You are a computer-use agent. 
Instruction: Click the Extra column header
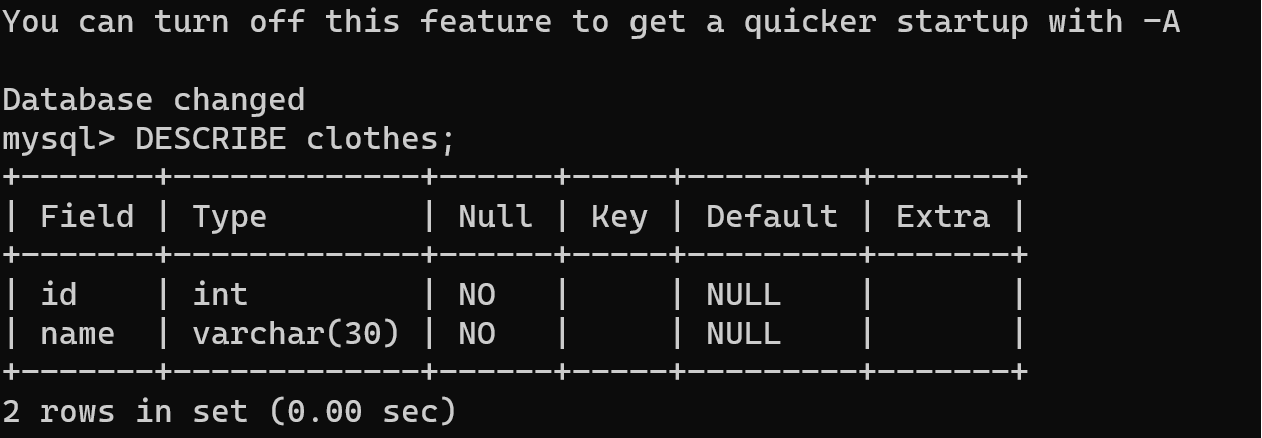click(x=942, y=217)
